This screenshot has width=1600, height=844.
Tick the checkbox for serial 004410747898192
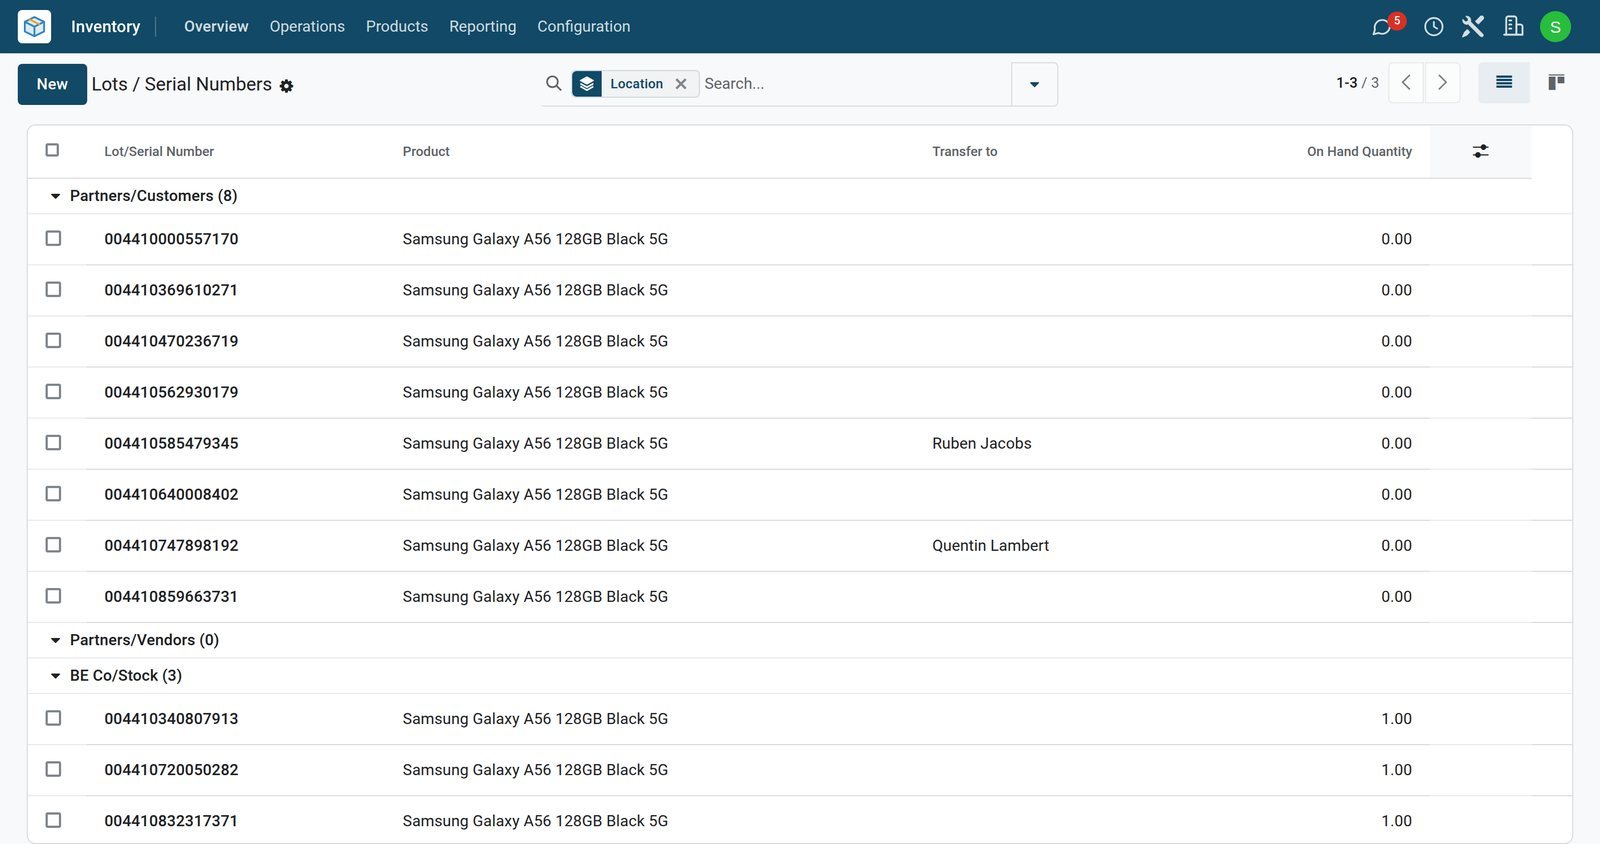(x=54, y=544)
